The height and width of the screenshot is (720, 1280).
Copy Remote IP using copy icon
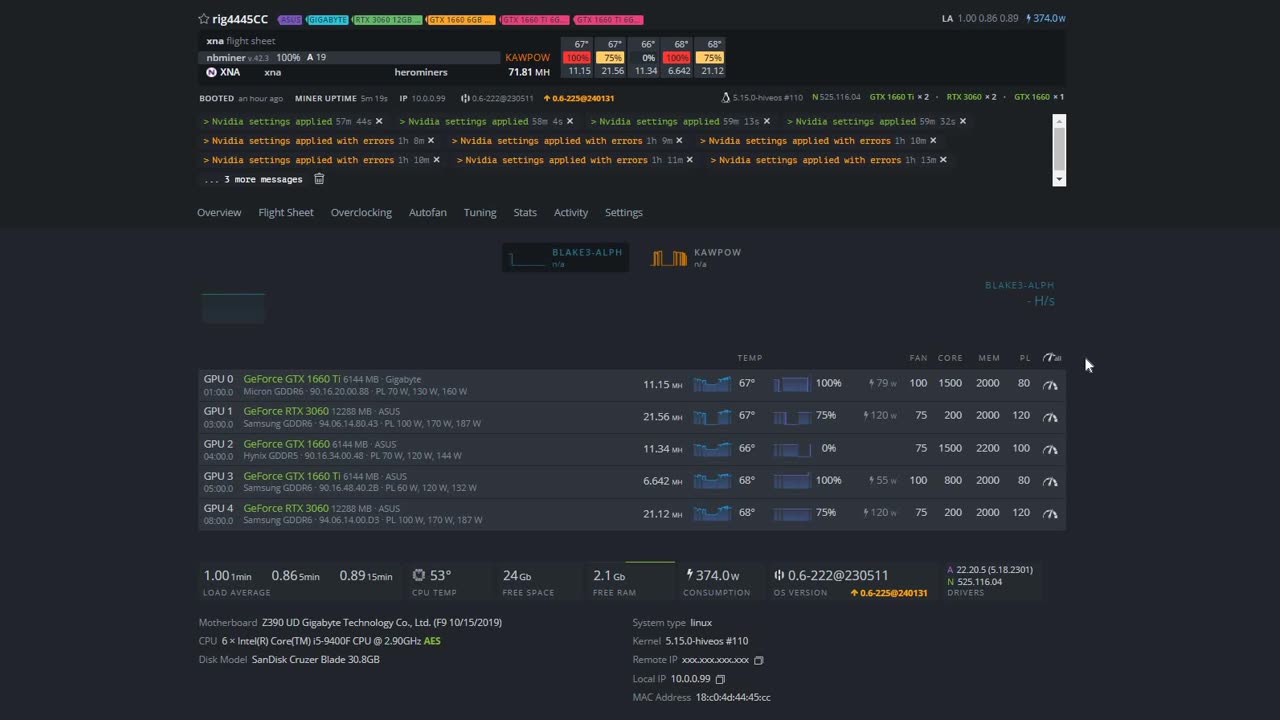(x=759, y=660)
